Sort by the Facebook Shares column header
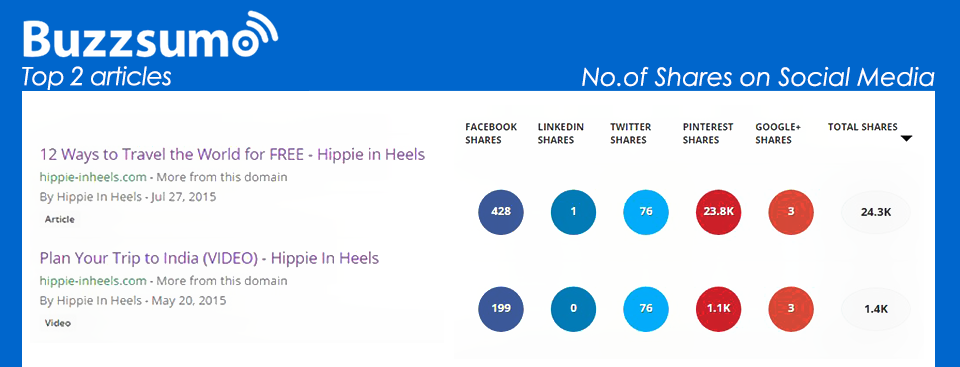Image resolution: width=960 pixels, height=367 pixels. pyautogui.click(x=491, y=133)
